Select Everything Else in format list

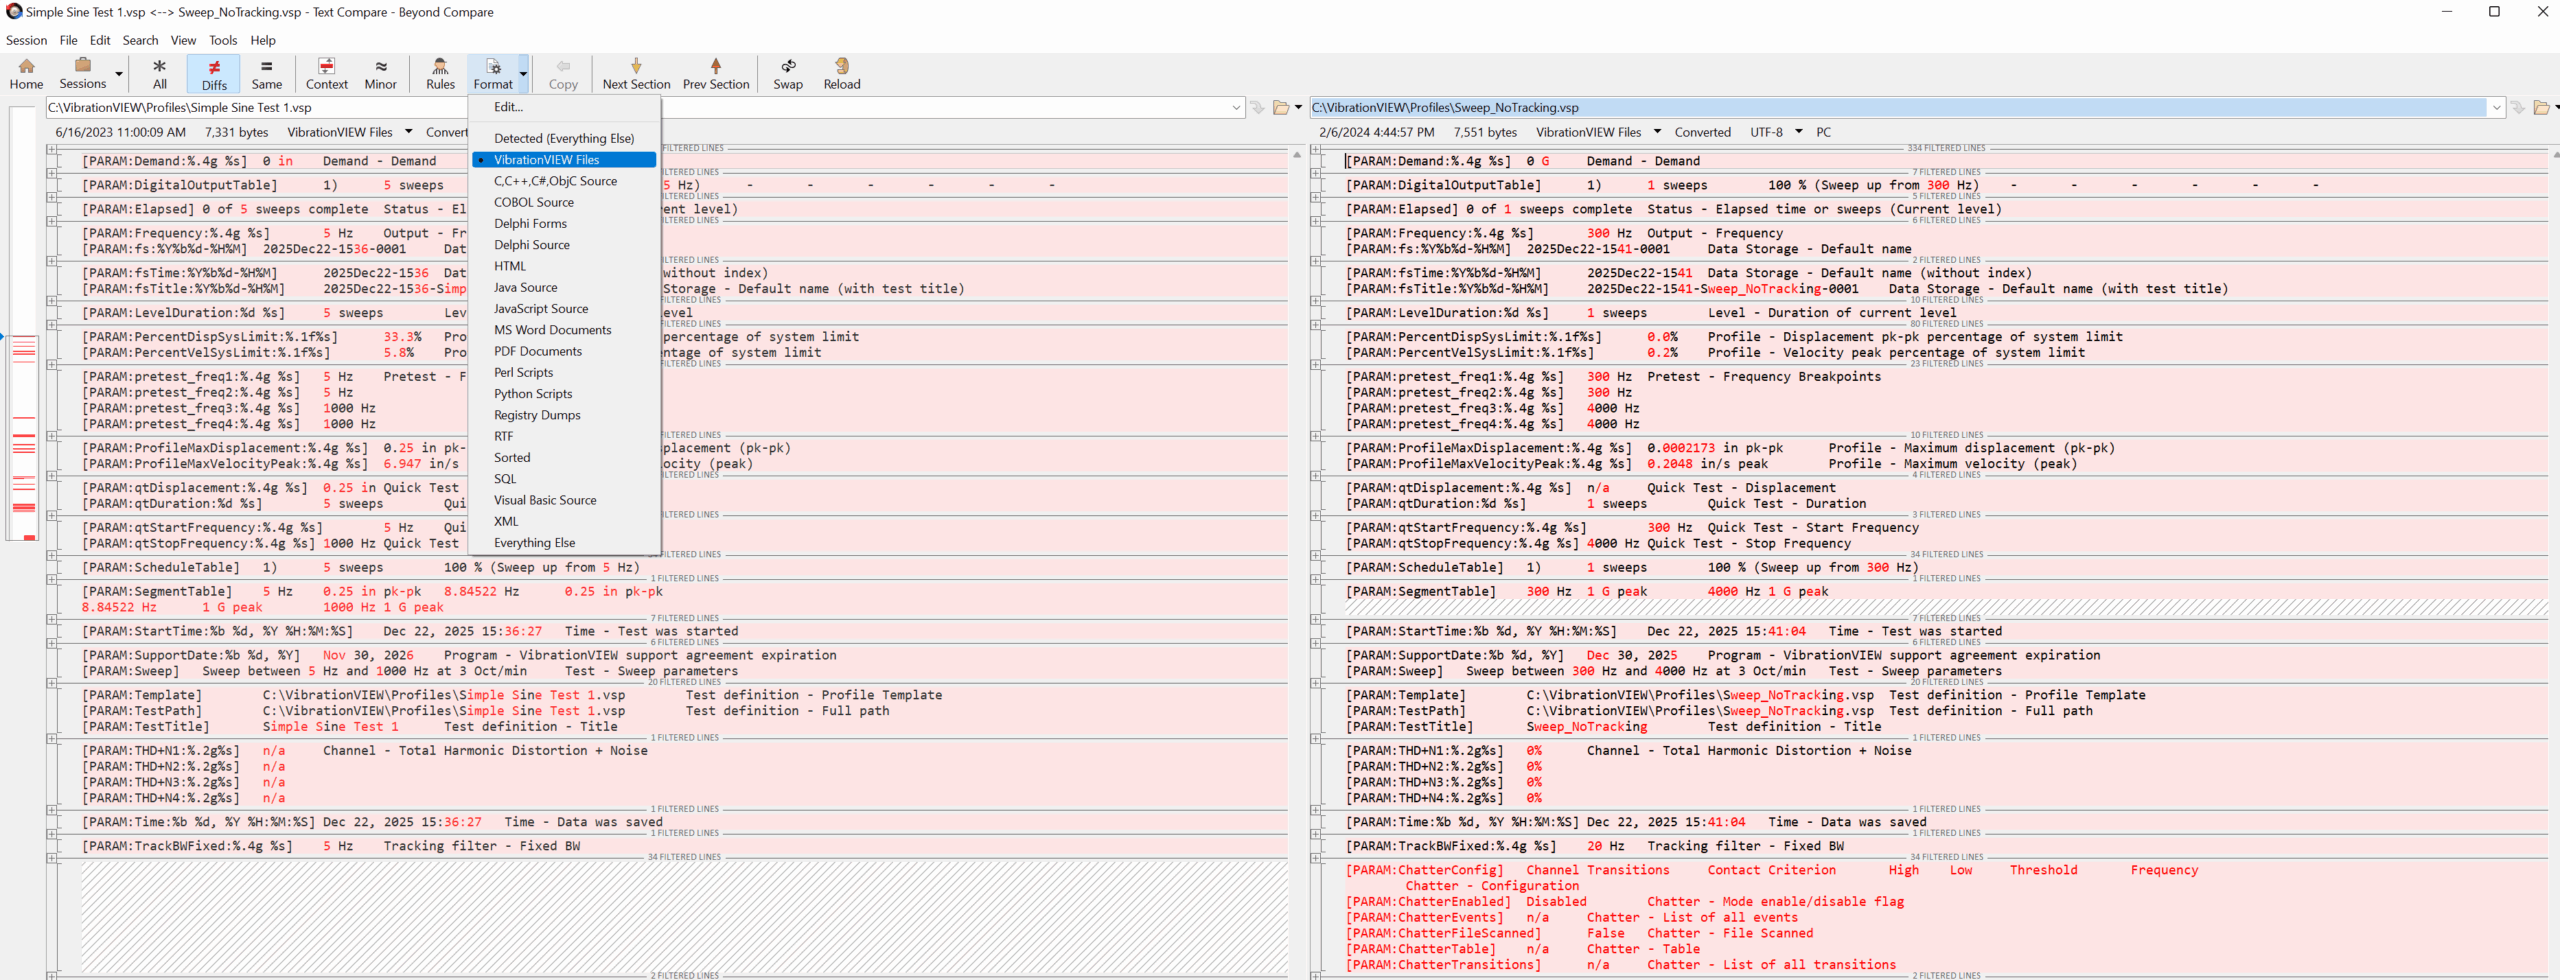tap(534, 543)
